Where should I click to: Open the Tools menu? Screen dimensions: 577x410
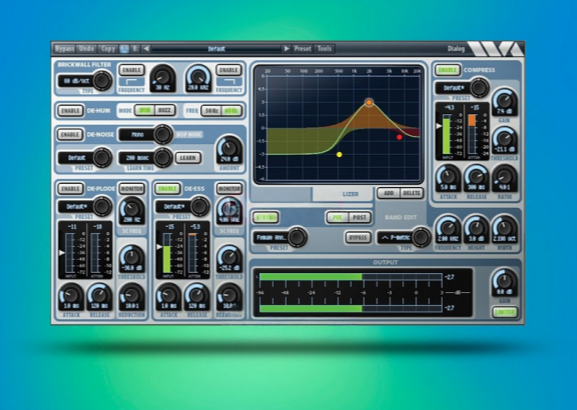324,49
